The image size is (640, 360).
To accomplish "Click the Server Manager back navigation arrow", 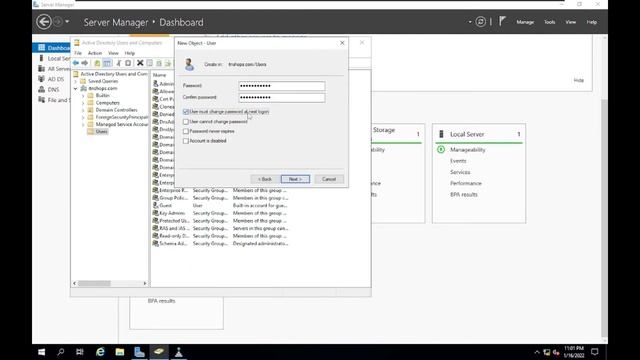I will pos(44,22).
